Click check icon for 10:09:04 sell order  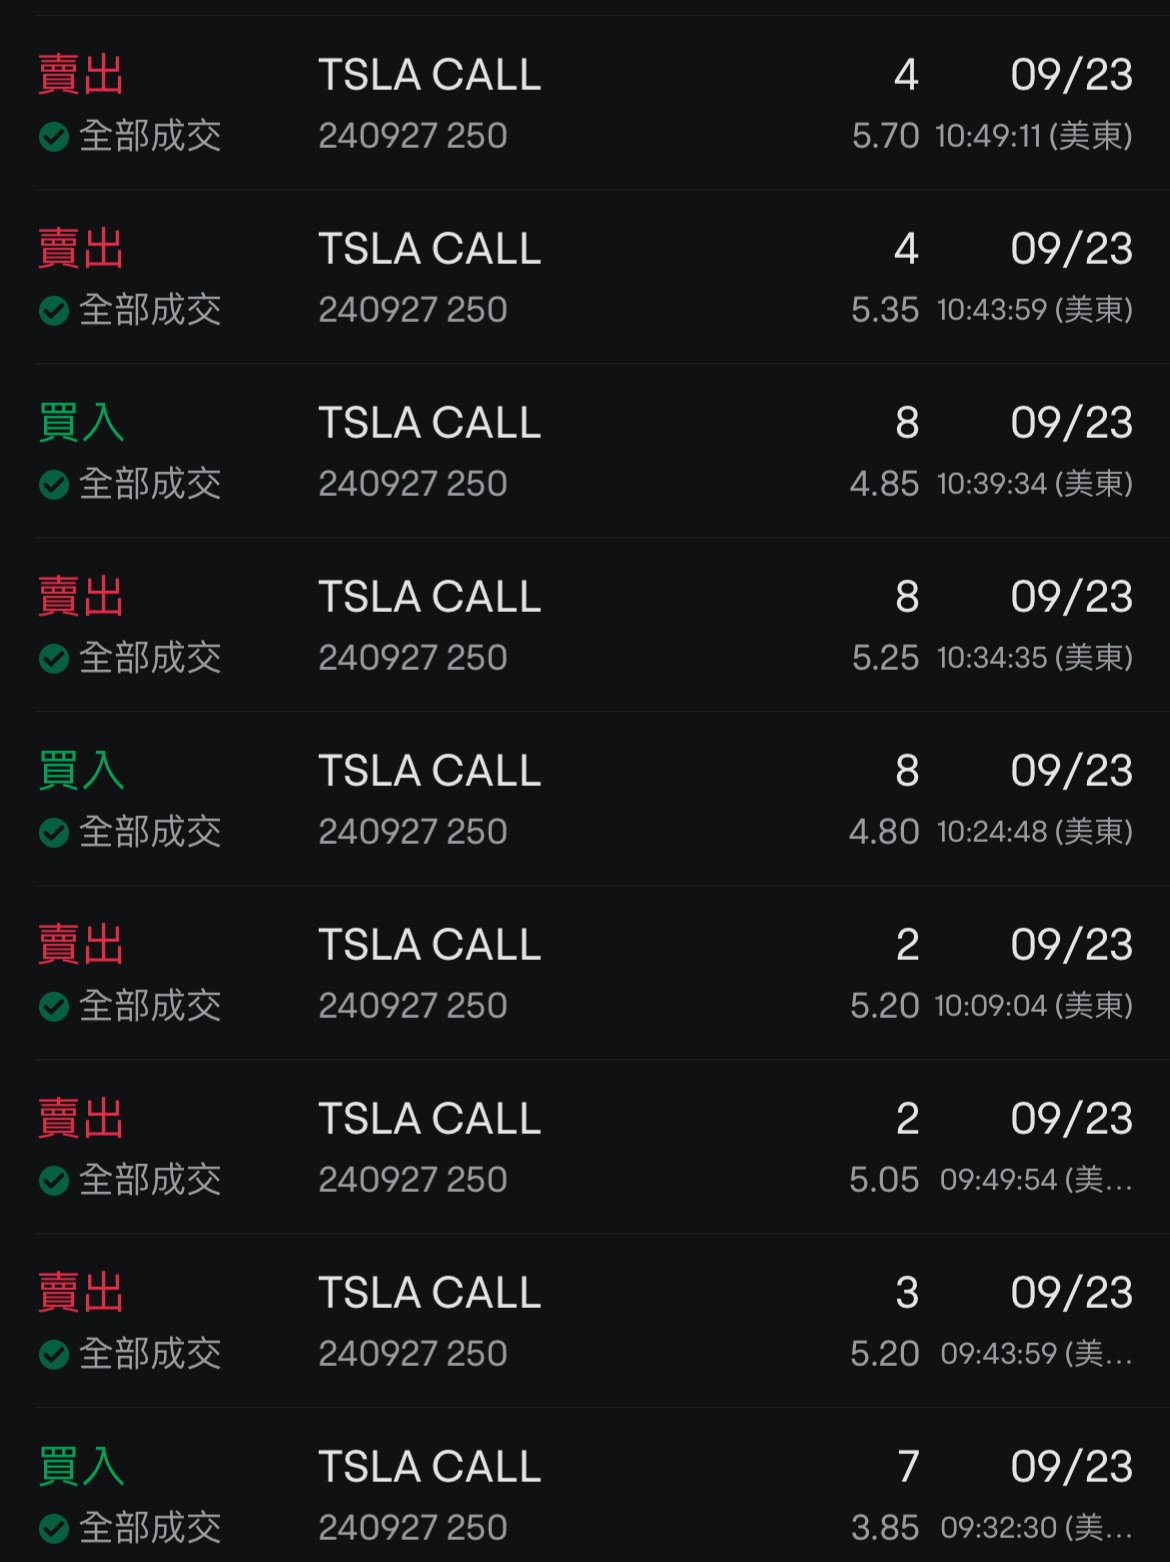[x=54, y=1007]
